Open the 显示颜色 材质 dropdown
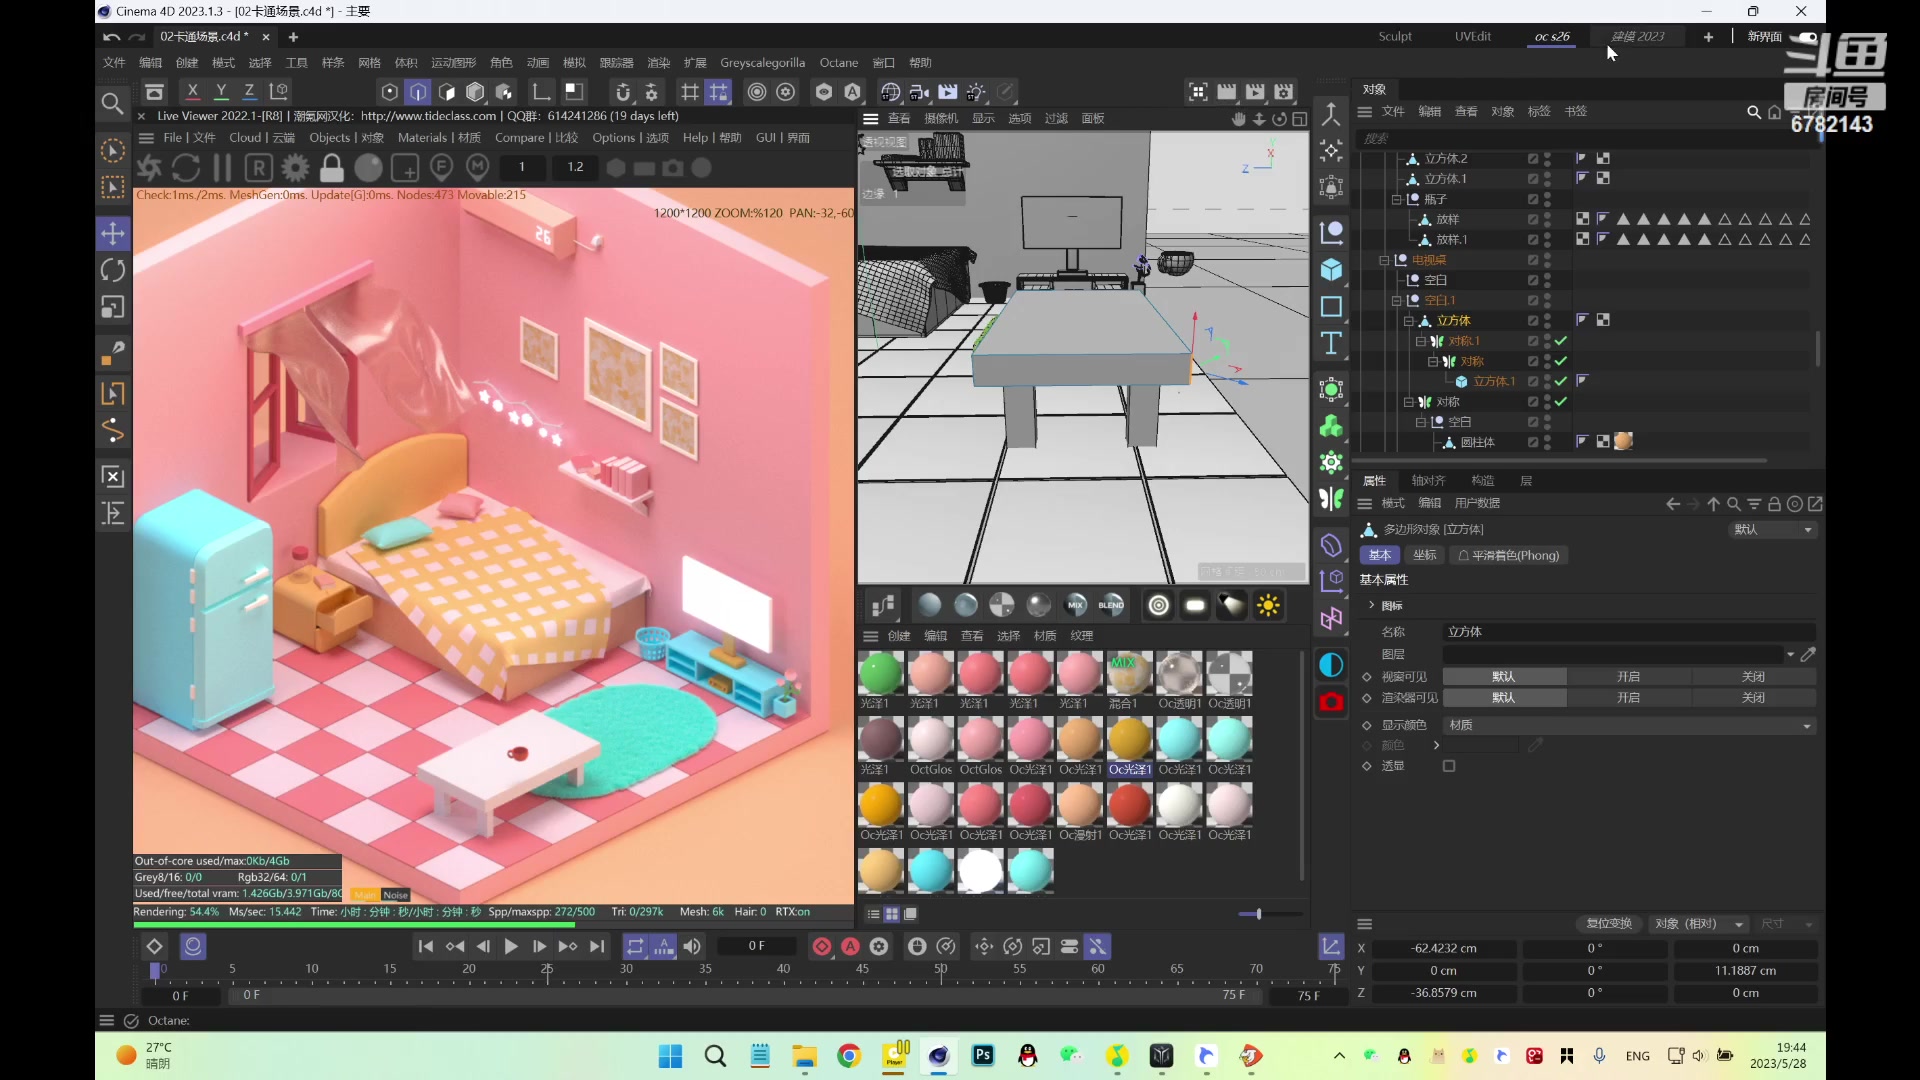1920x1080 pixels. click(1629, 725)
